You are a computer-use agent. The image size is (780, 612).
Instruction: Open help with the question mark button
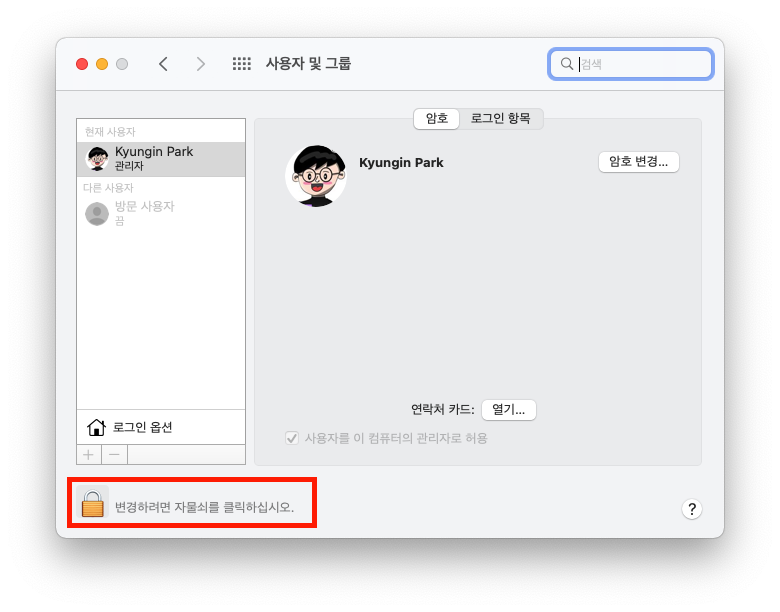coord(691,509)
